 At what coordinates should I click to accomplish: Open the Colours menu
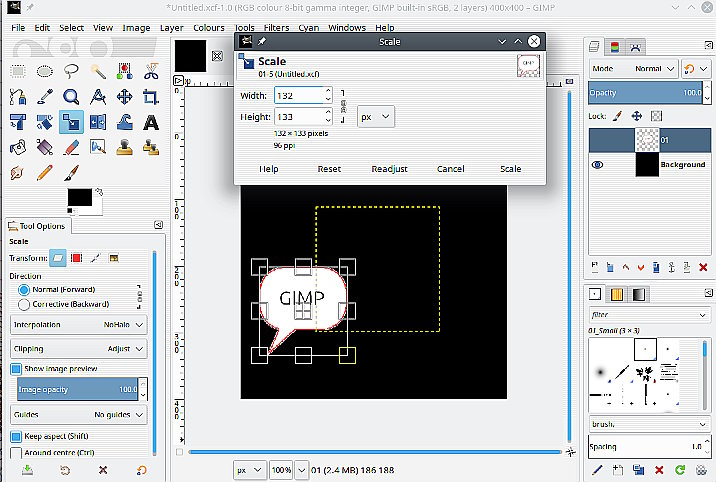pos(208,28)
